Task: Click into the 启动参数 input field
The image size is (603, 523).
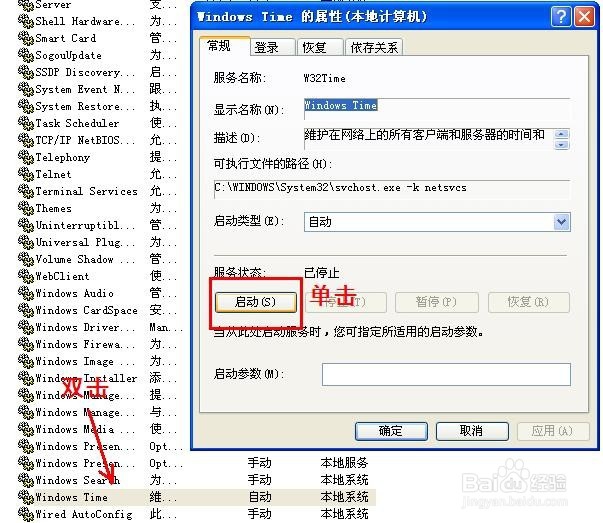Action: tap(446, 374)
